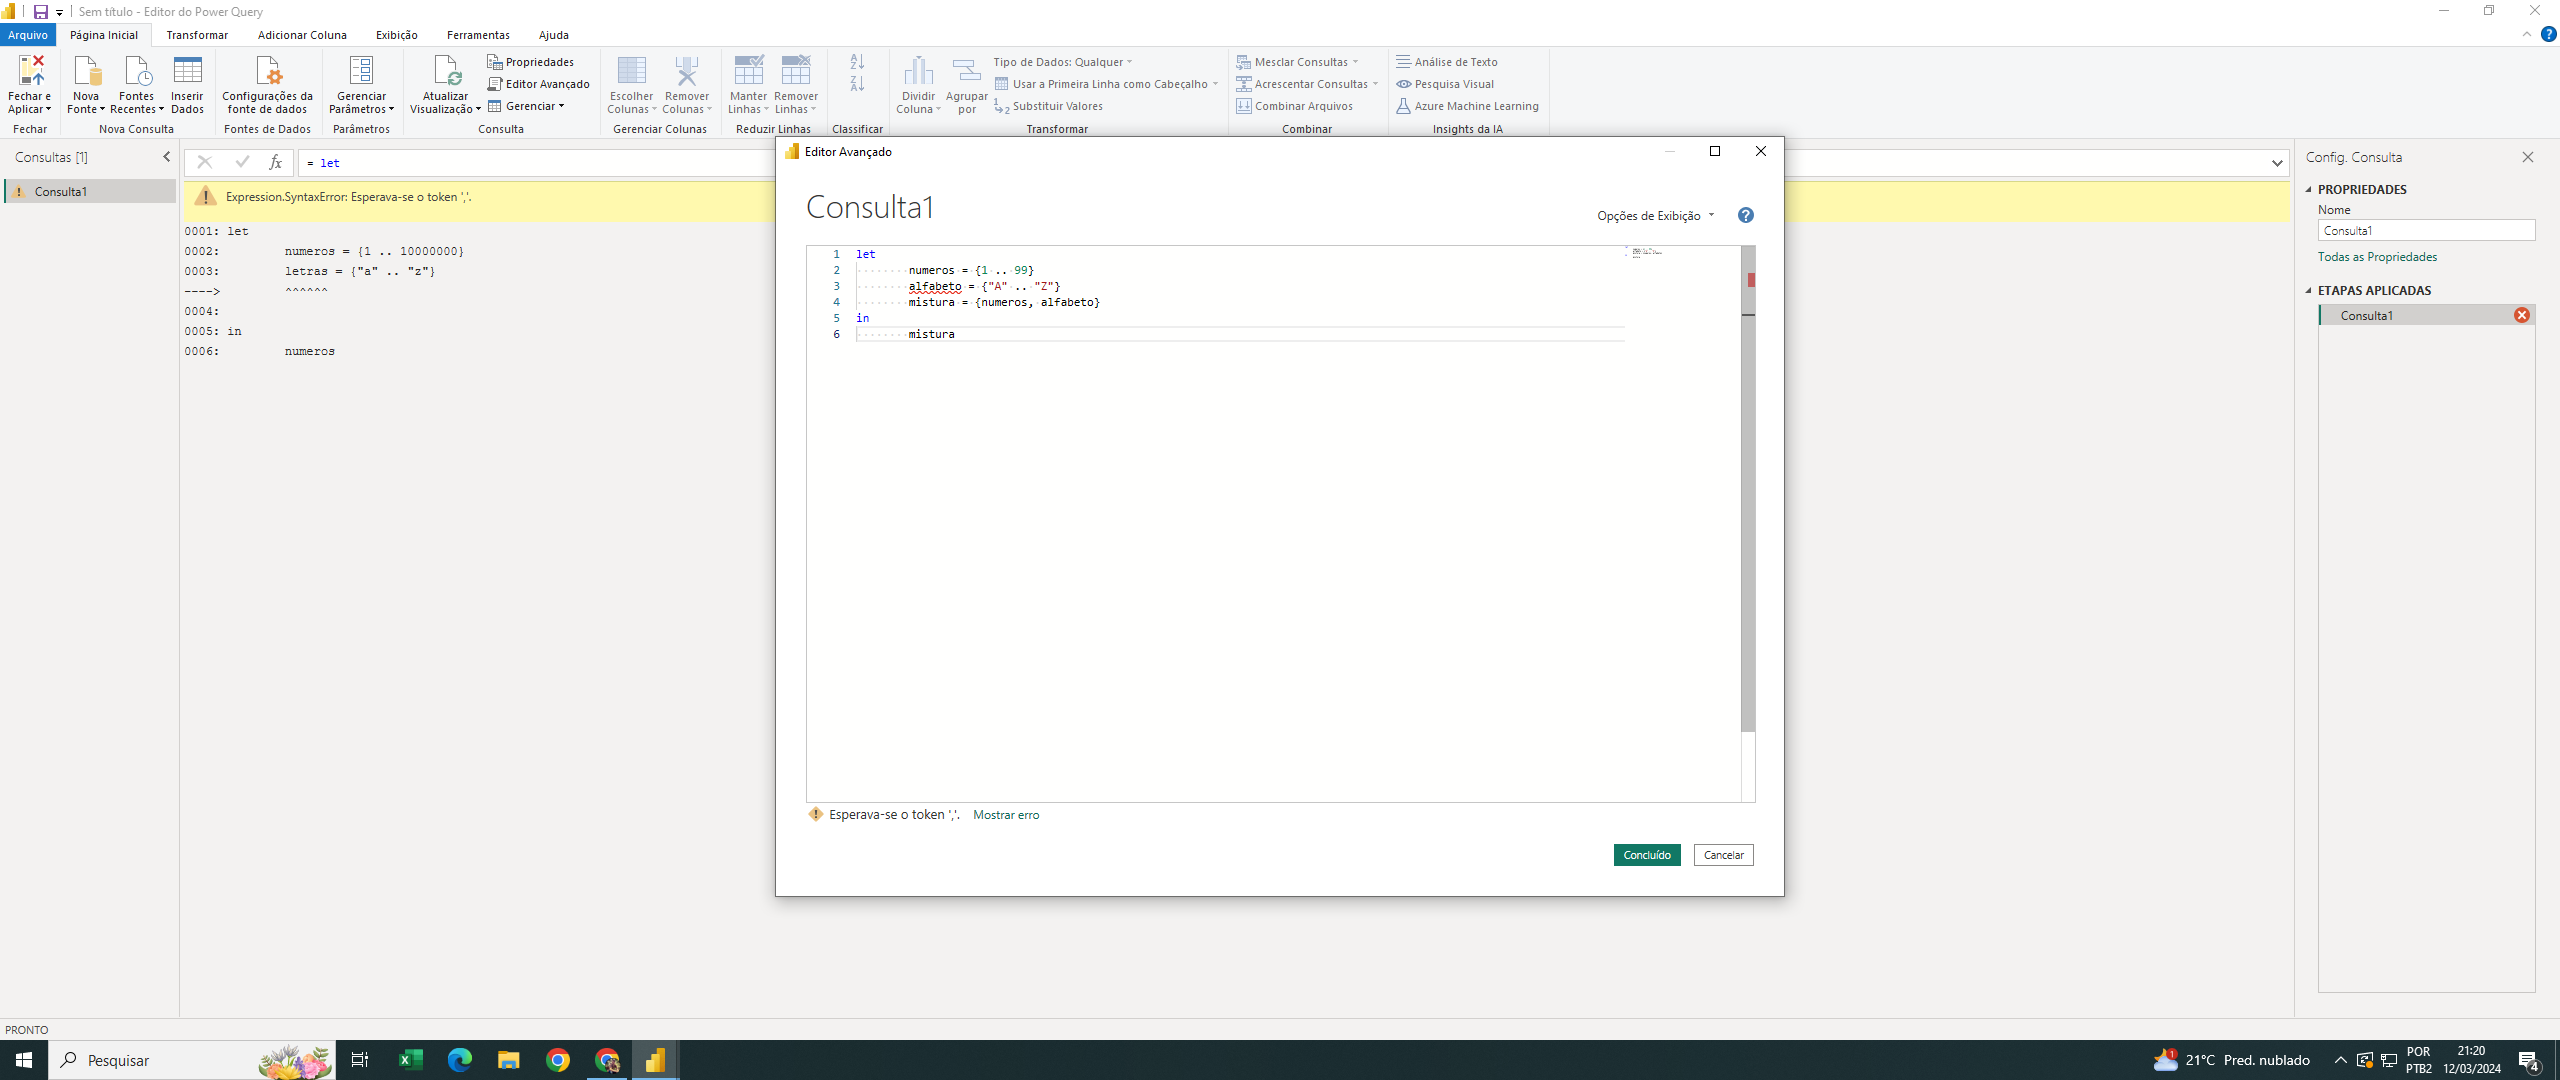
Task: Open Azure Machine Learning
Action: point(1467,106)
